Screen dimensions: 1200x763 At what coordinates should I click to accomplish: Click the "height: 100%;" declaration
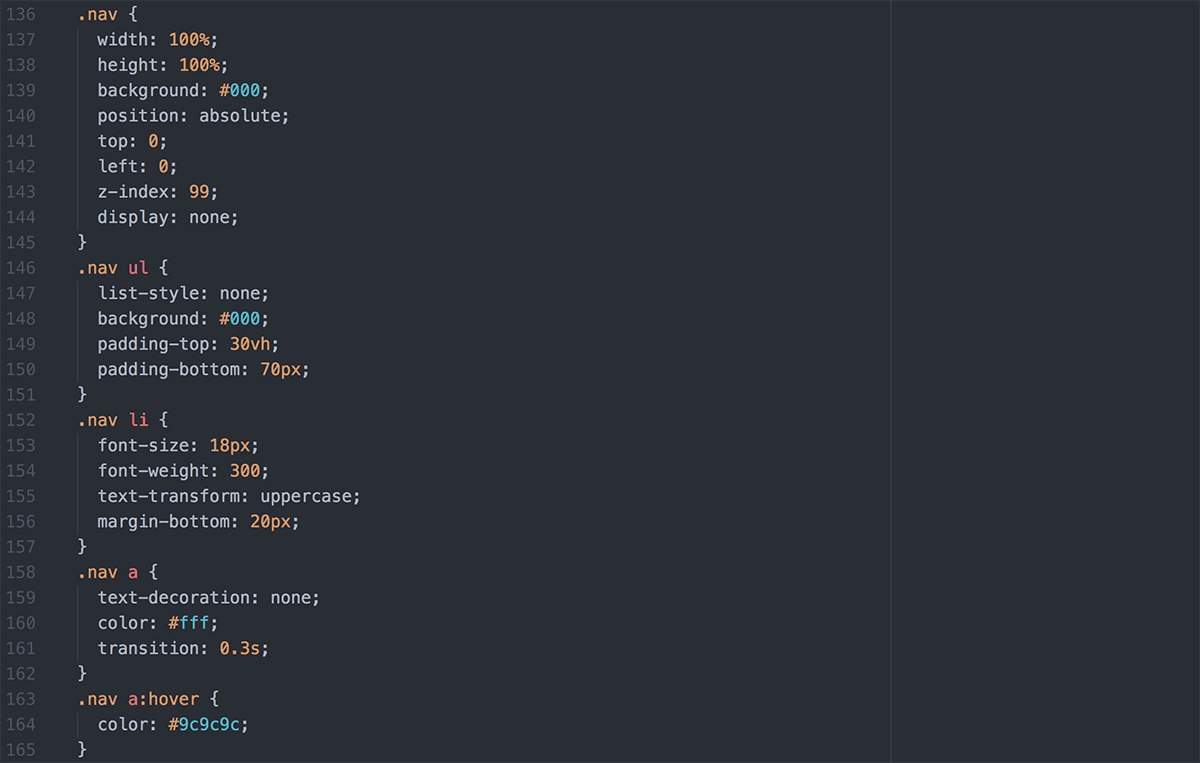point(163,65)
